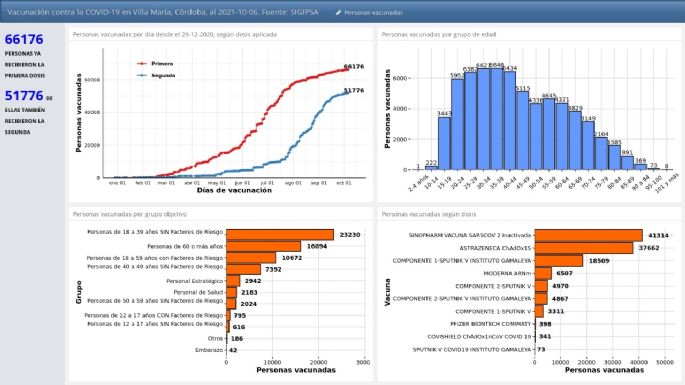Click the 'Personal de Salud' row label
This screenshot has width=685, height=385.
(198, 292)
